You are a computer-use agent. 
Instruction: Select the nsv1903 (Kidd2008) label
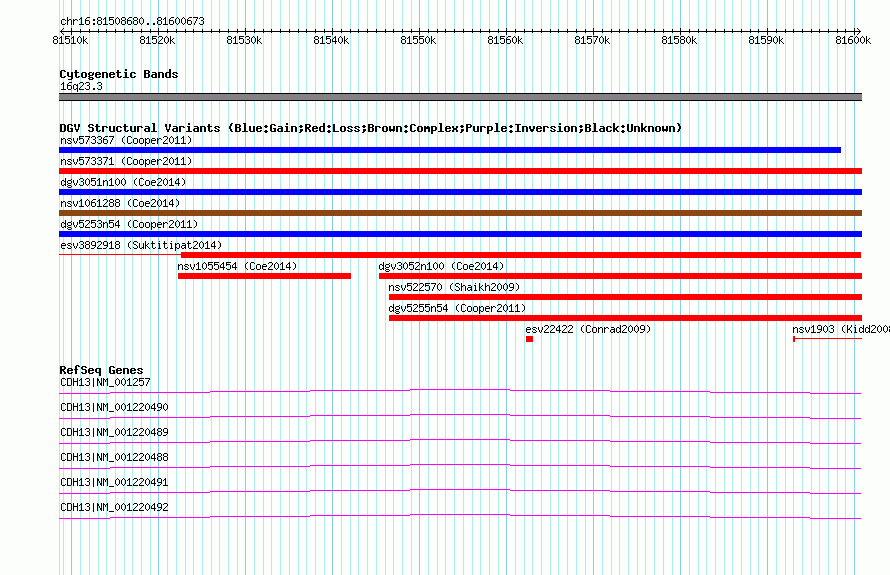[841, 329]
